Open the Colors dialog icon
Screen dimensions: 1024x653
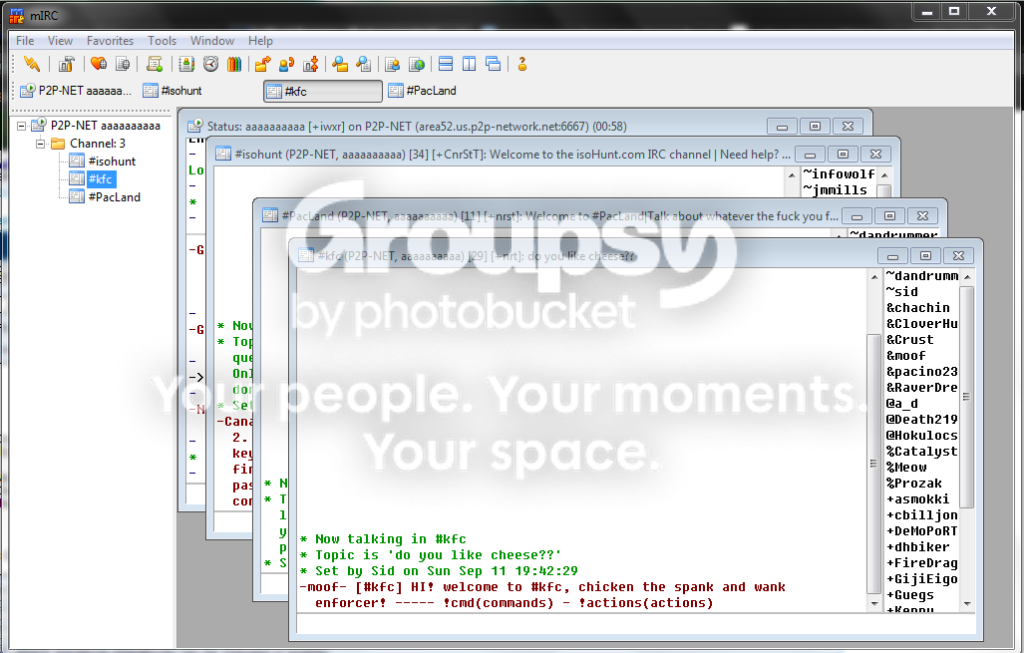(234, 64)
